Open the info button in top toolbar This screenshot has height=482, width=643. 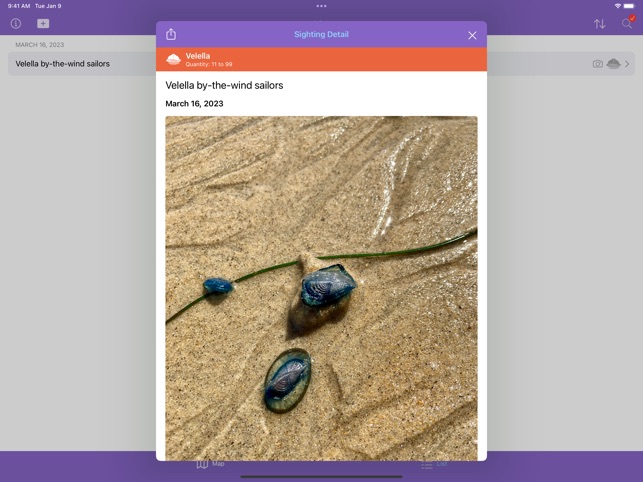click(16, 23)
